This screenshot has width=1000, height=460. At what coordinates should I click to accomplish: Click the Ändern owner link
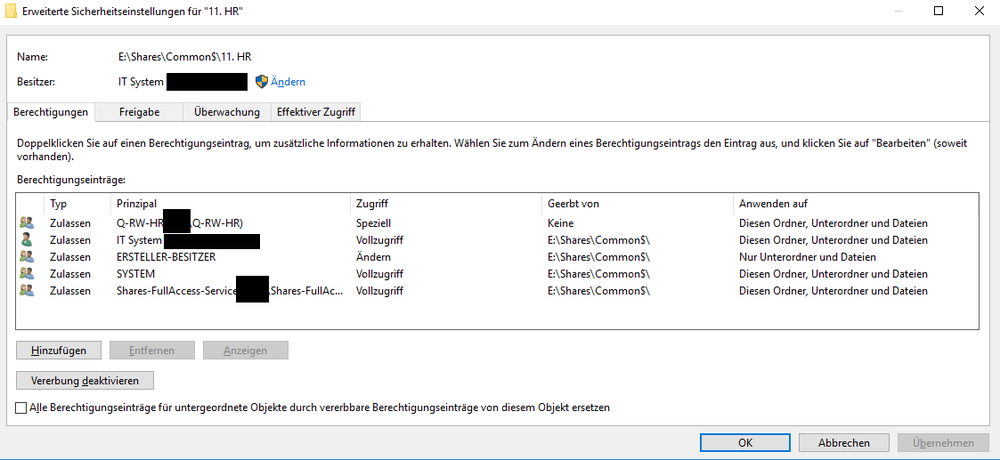288,82
